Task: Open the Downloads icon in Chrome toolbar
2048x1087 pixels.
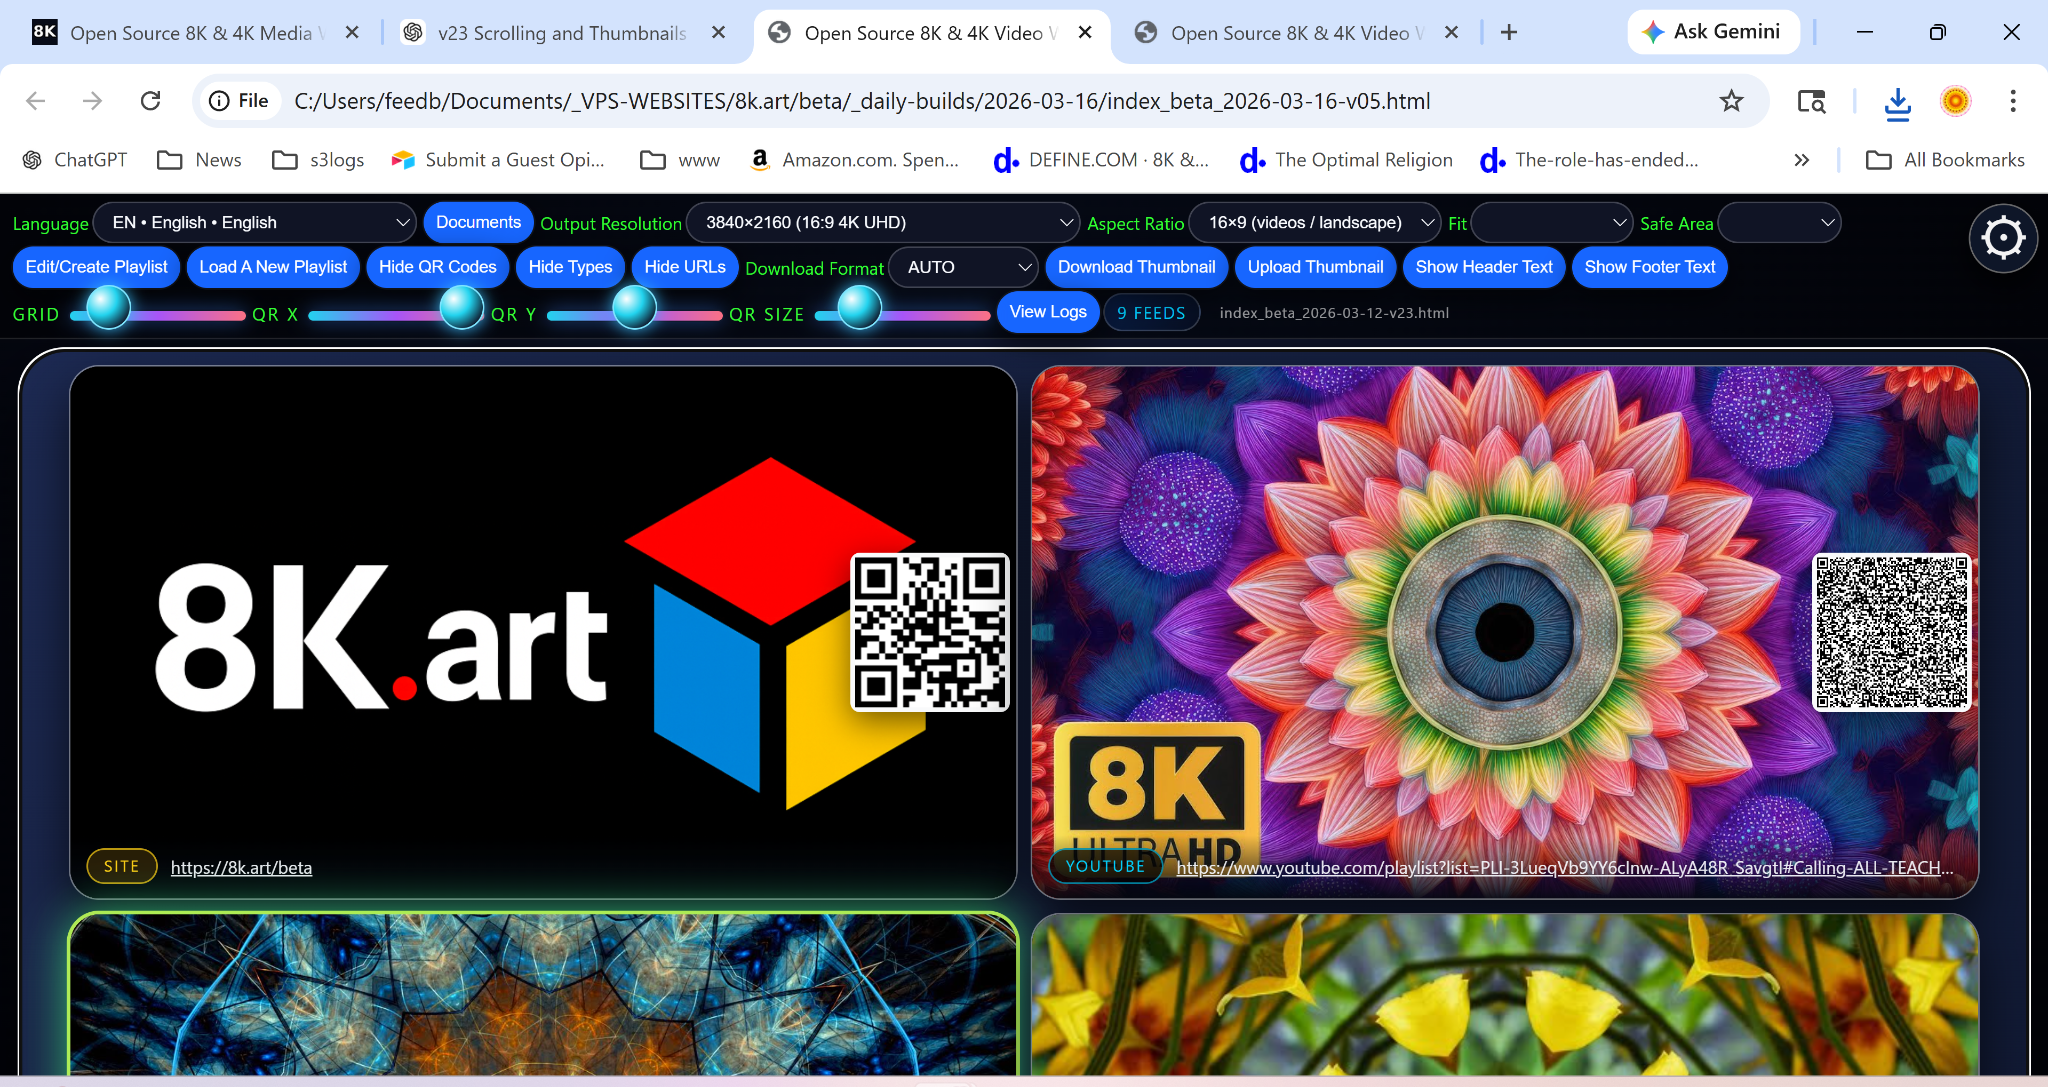Action: click(1897, 102)
